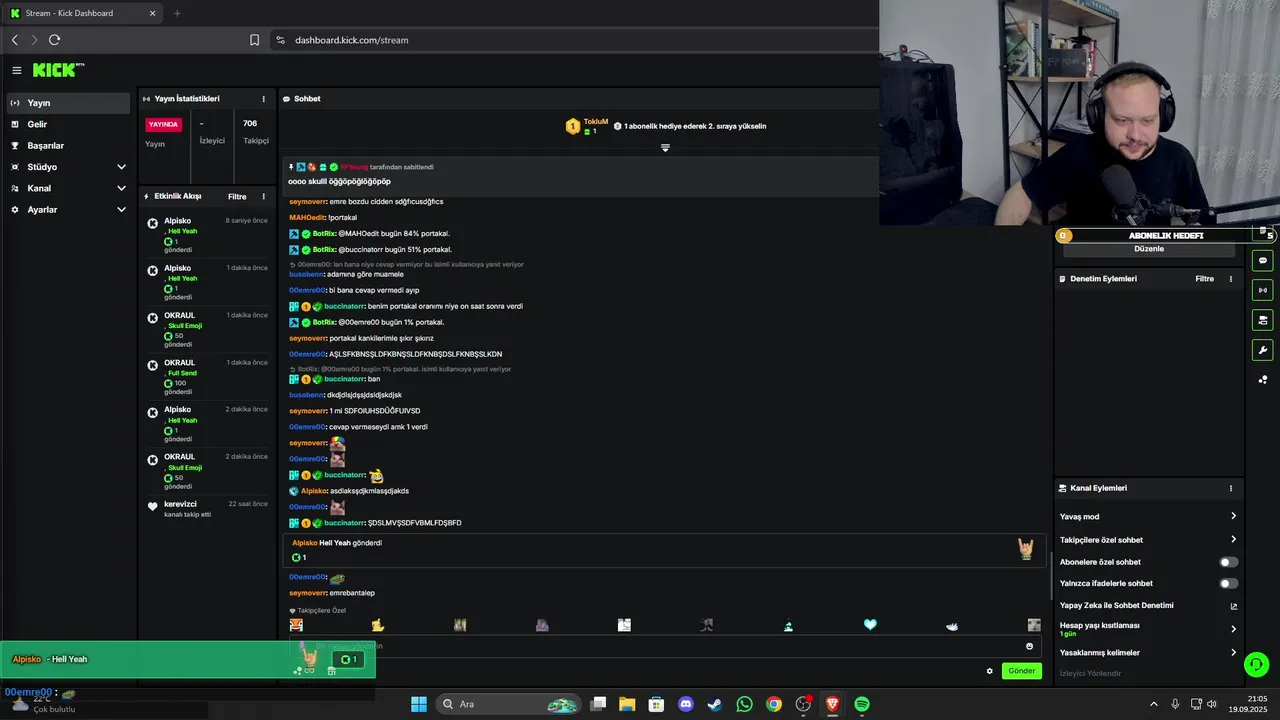Show hidden system tray icons

[1153, 704]
